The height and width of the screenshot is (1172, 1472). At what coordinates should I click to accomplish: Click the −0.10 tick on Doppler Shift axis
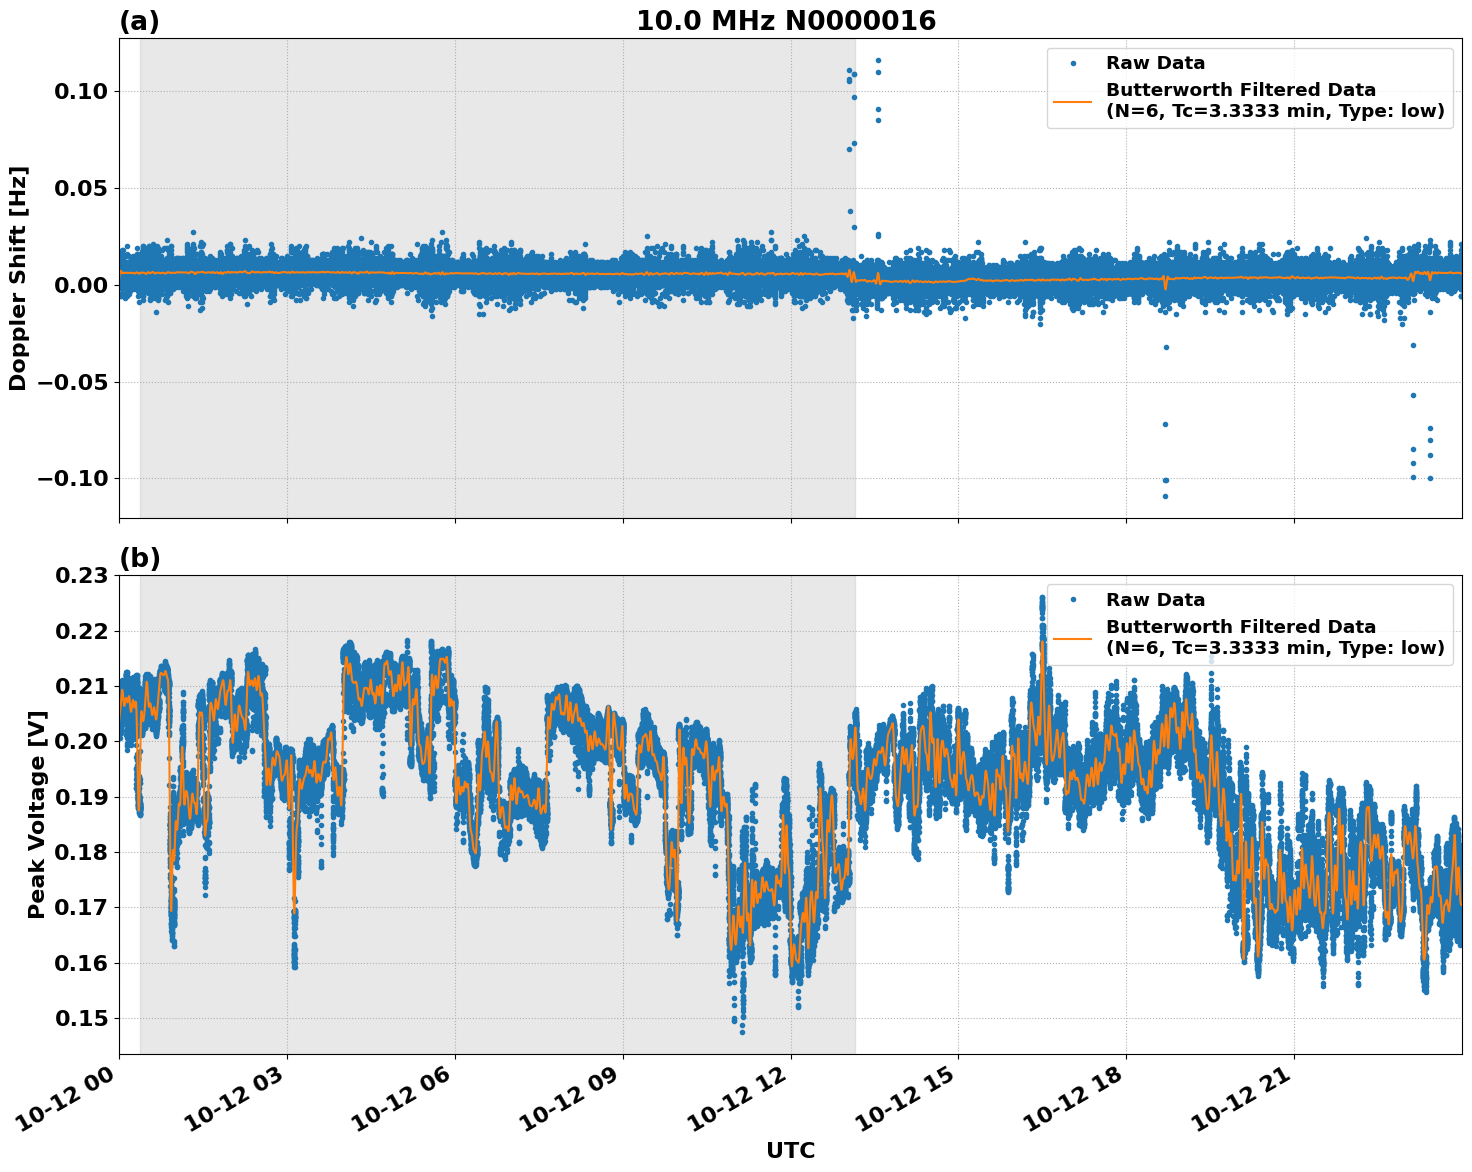71,478
